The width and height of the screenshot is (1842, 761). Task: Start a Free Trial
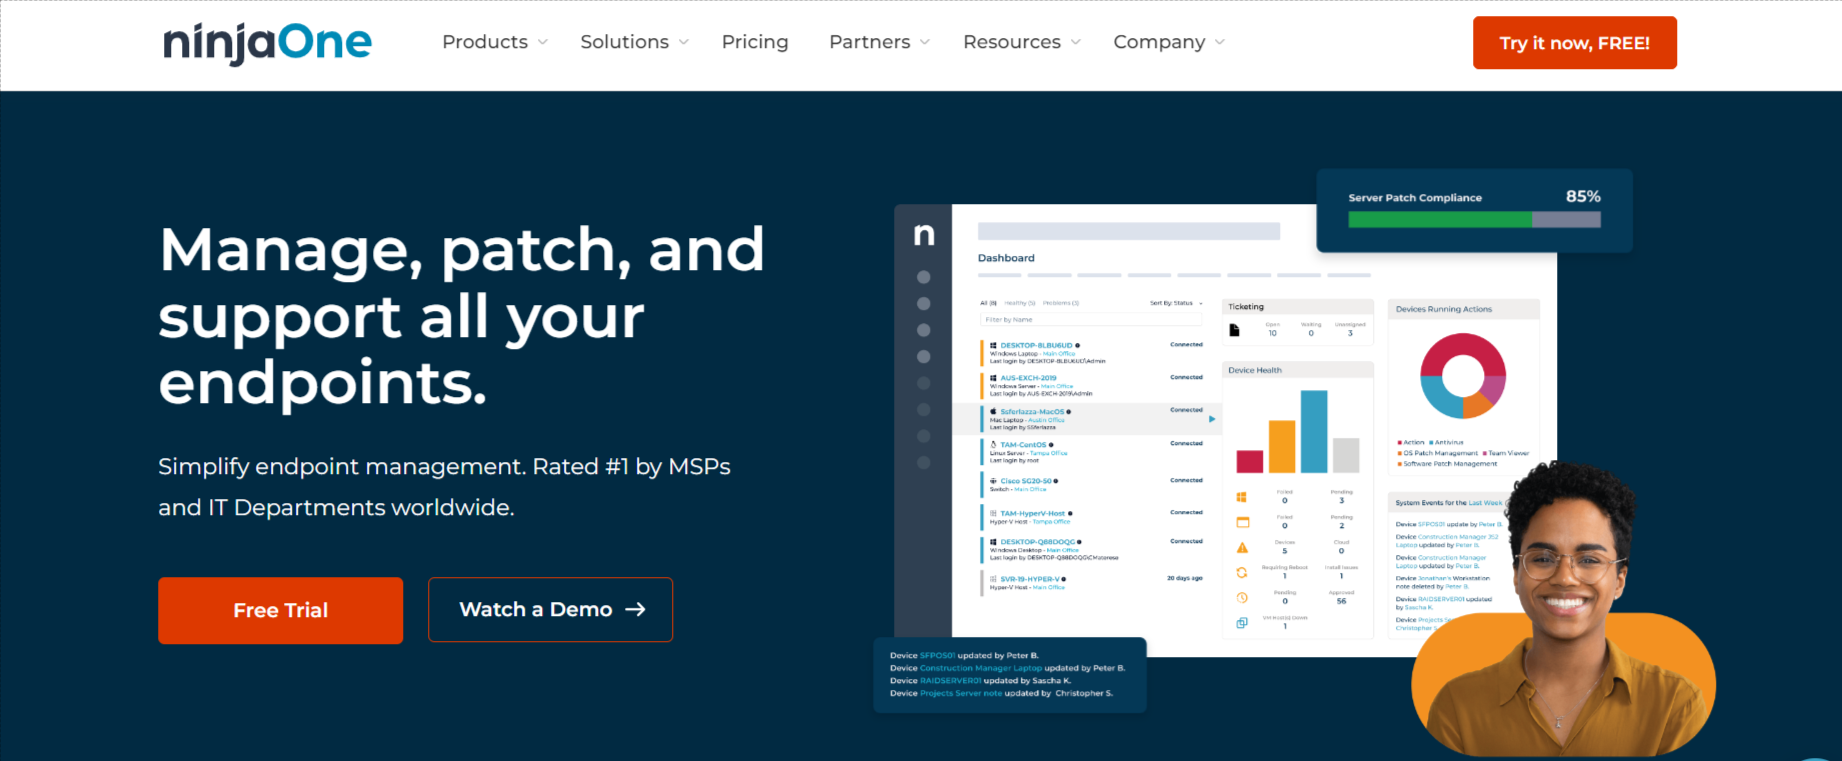281,610
